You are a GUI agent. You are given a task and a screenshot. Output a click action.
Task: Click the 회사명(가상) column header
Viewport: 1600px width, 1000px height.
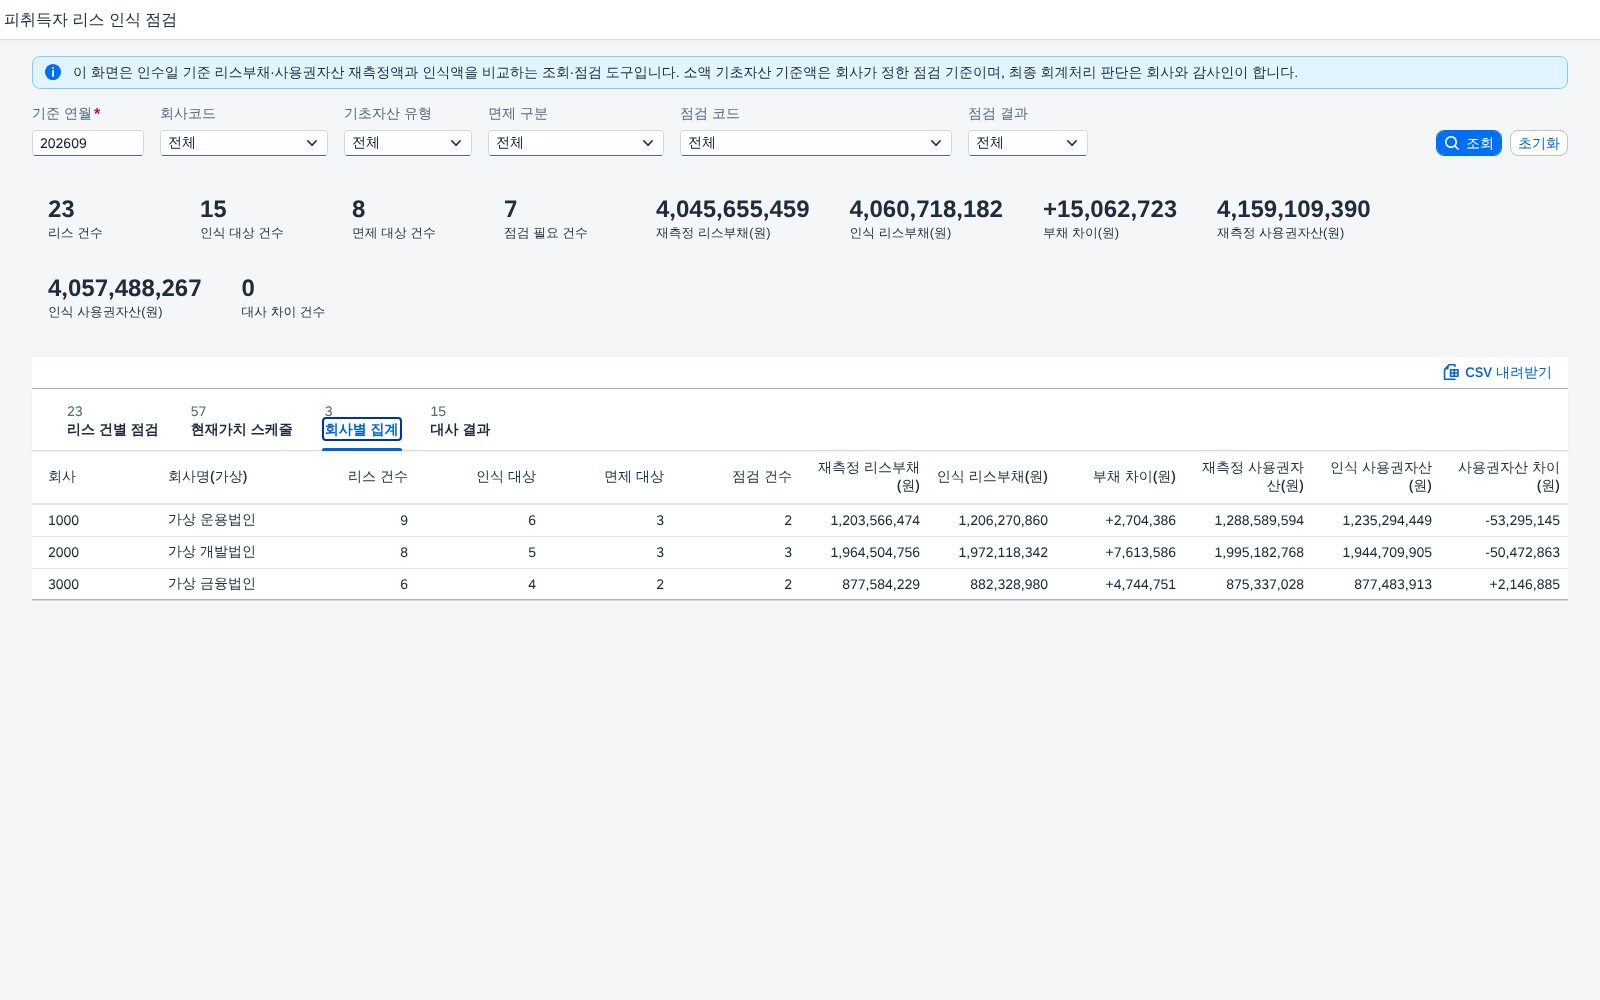pos(208,477)
